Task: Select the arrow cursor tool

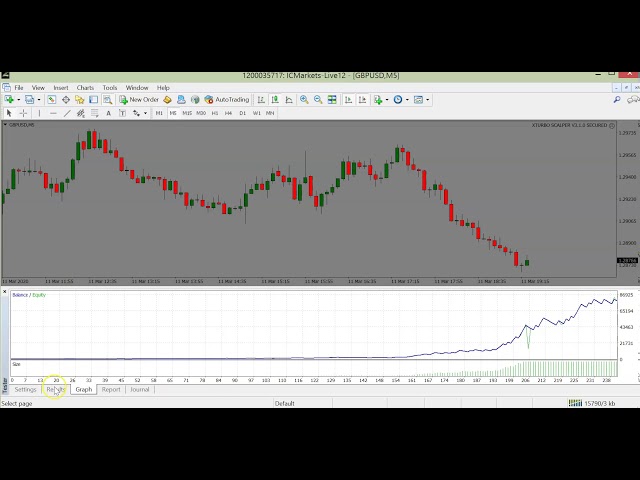Action: click(9, 113)
